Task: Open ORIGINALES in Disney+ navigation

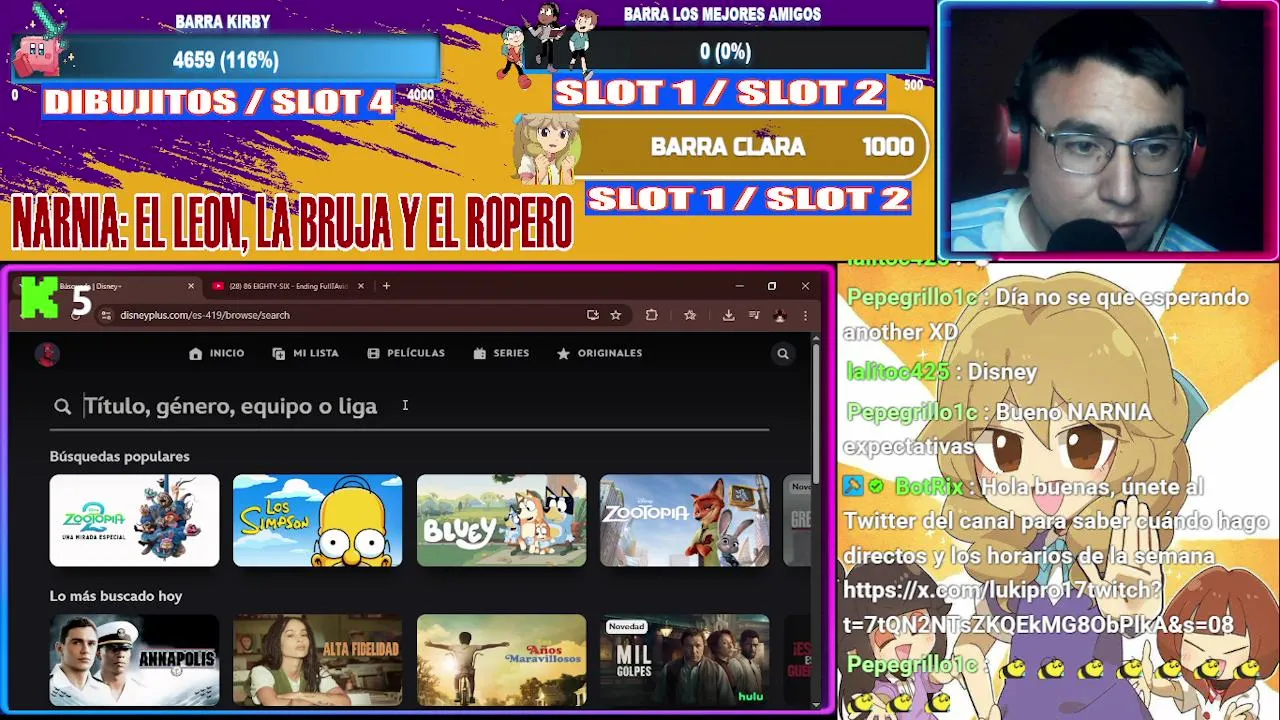Action: pos(599,353)
